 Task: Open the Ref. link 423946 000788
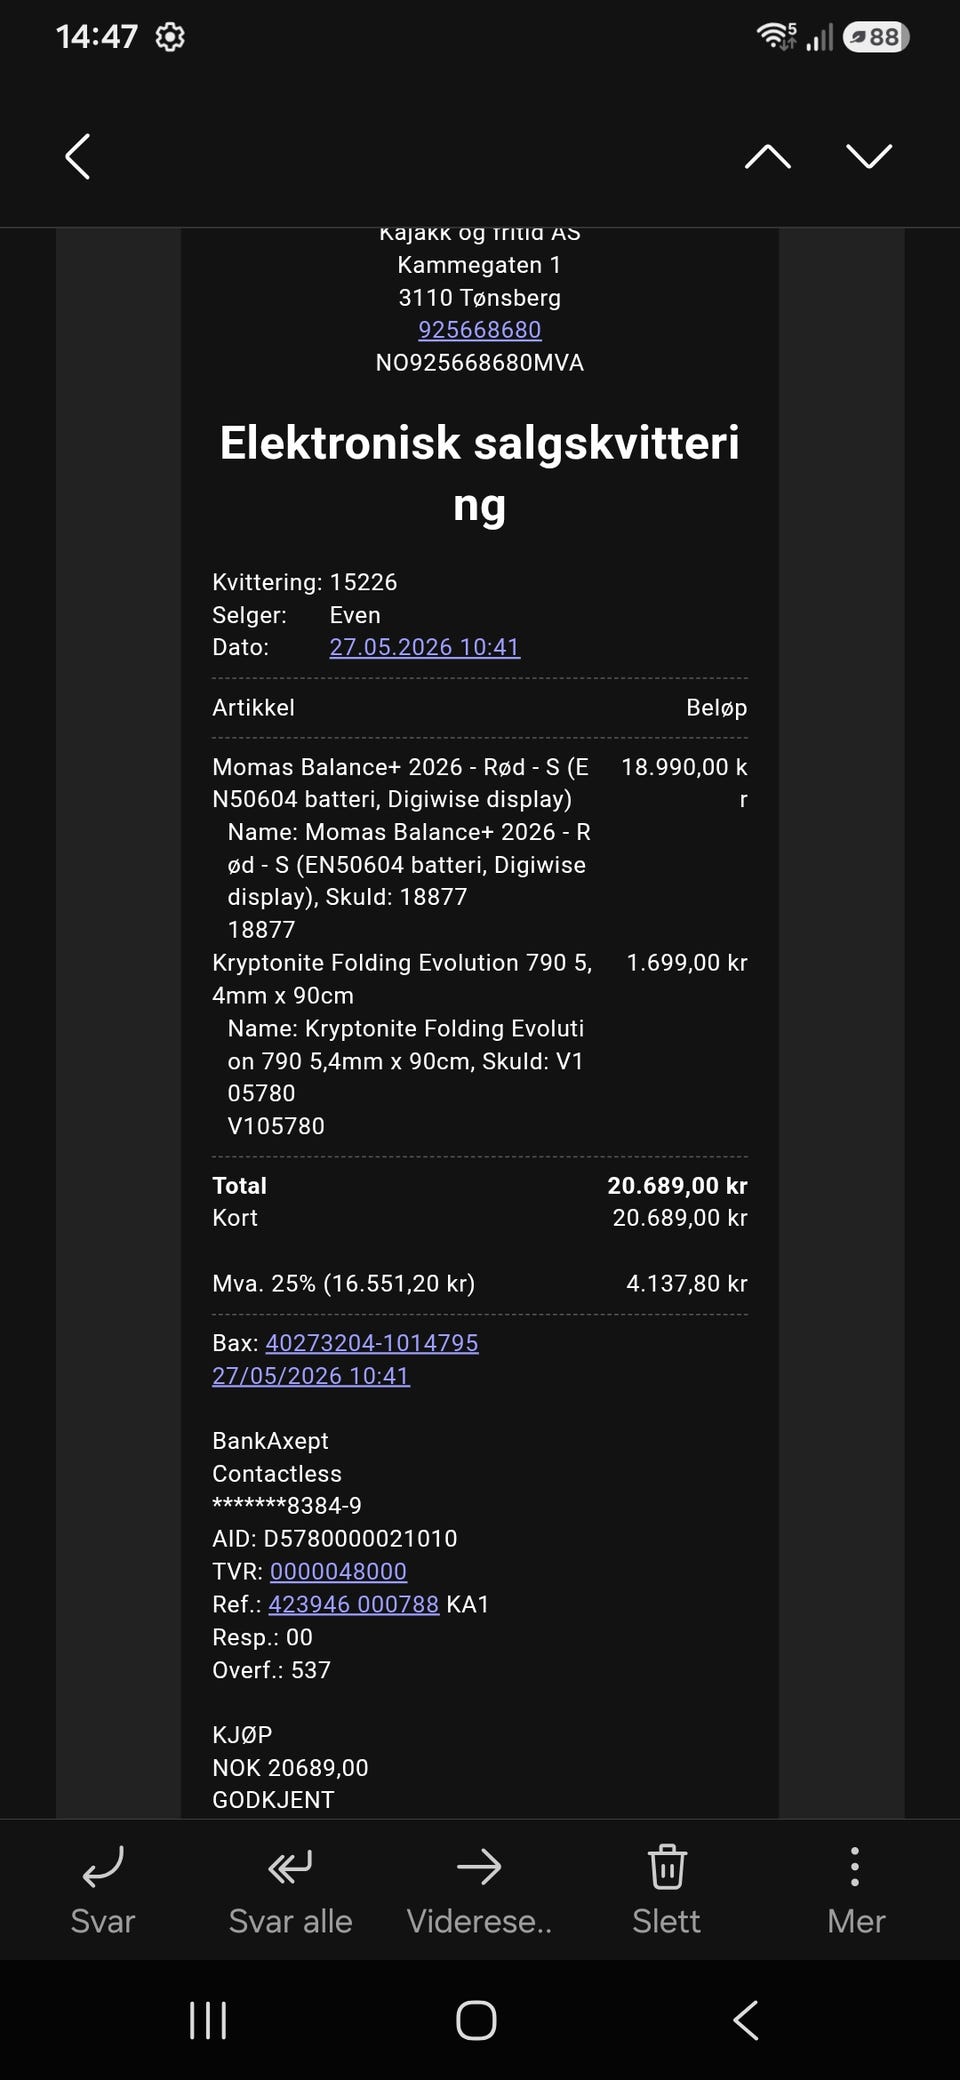[x=354, y=1604]
